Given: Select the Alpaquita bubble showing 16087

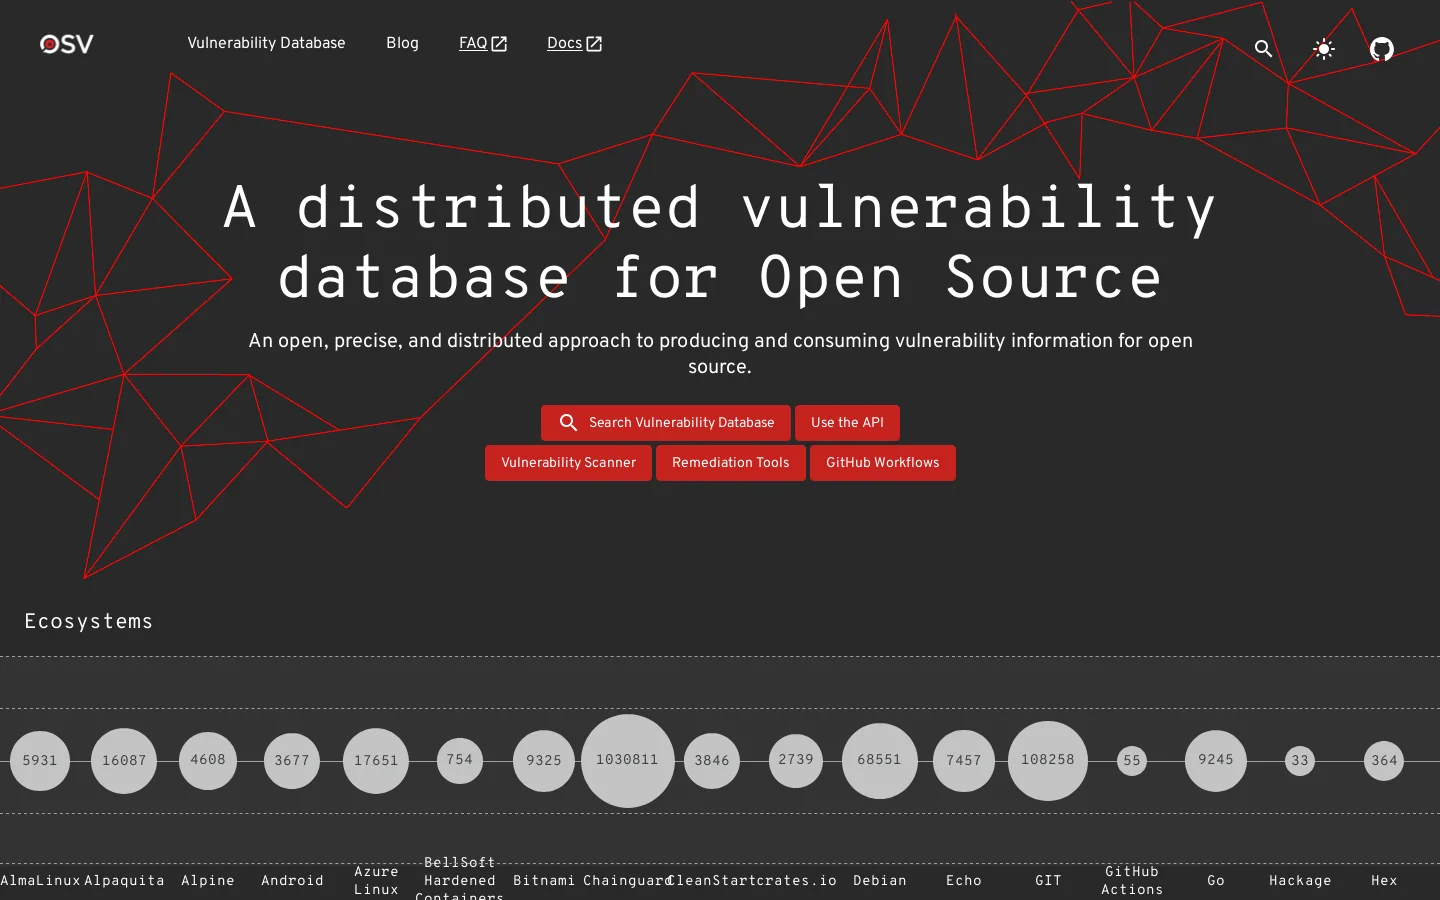Looking at the screenshot, I should pyautogui.click(x=124, y=761).
